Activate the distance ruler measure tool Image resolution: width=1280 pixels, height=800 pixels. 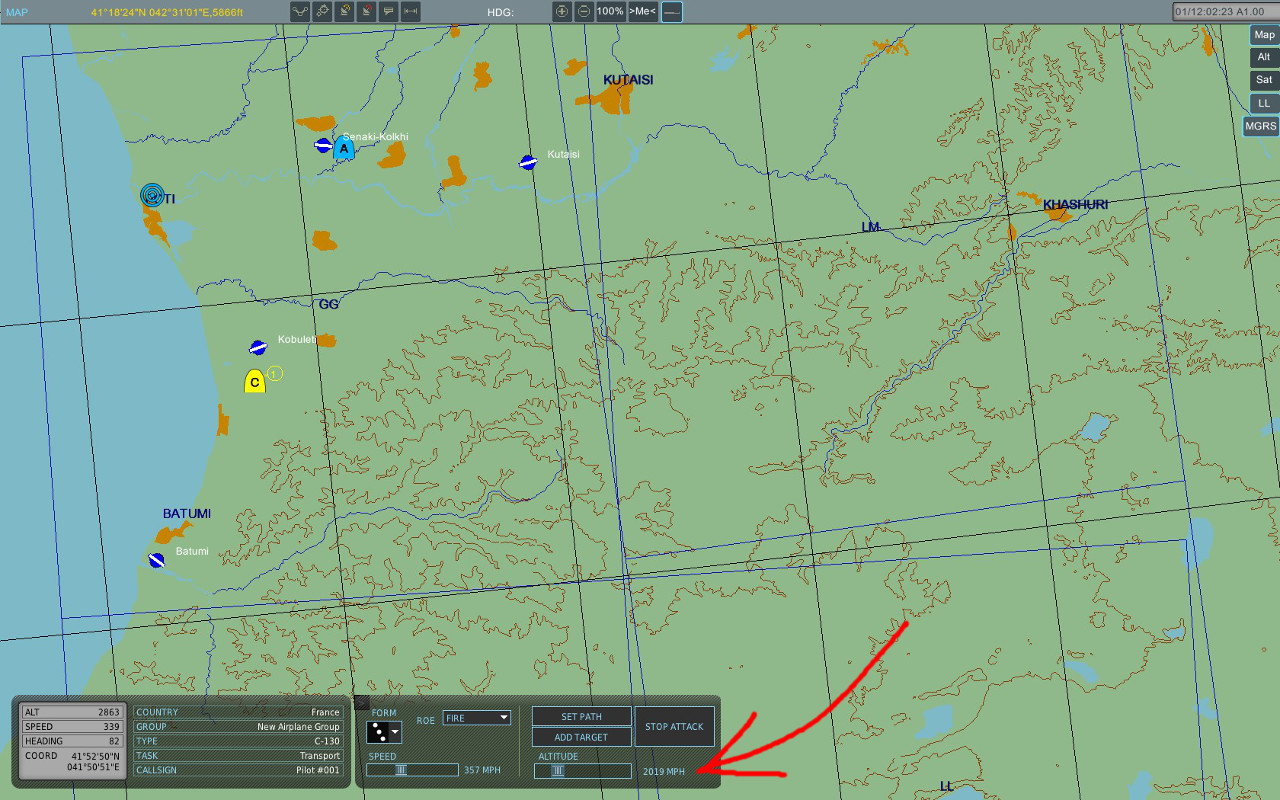click(x=410, y=12)
